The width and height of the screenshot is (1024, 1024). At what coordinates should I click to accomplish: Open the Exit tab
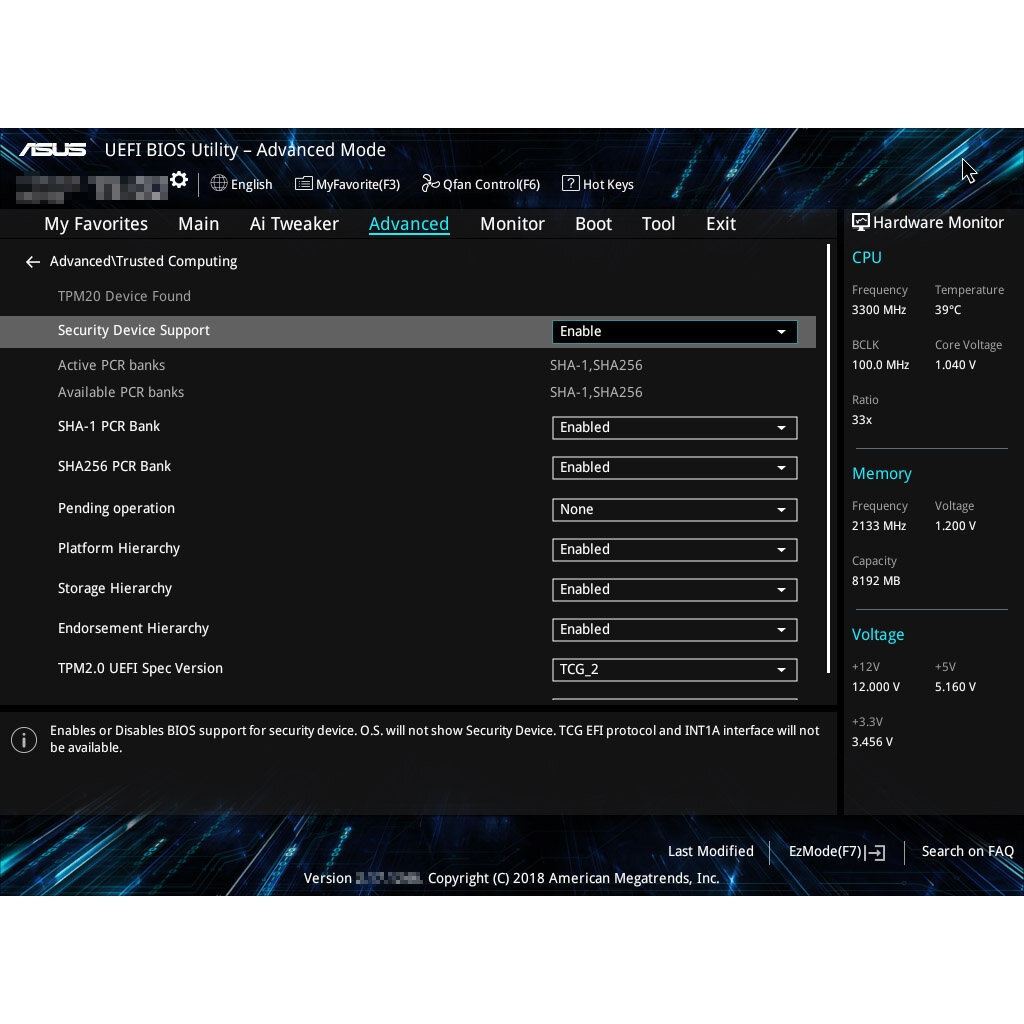tap(721, 224)
